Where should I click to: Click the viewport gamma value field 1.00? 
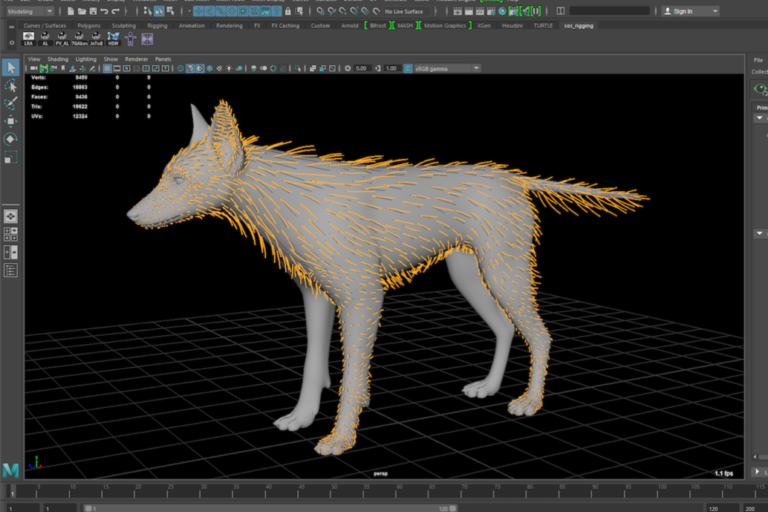pyautogui.click(x=391, y=68)
